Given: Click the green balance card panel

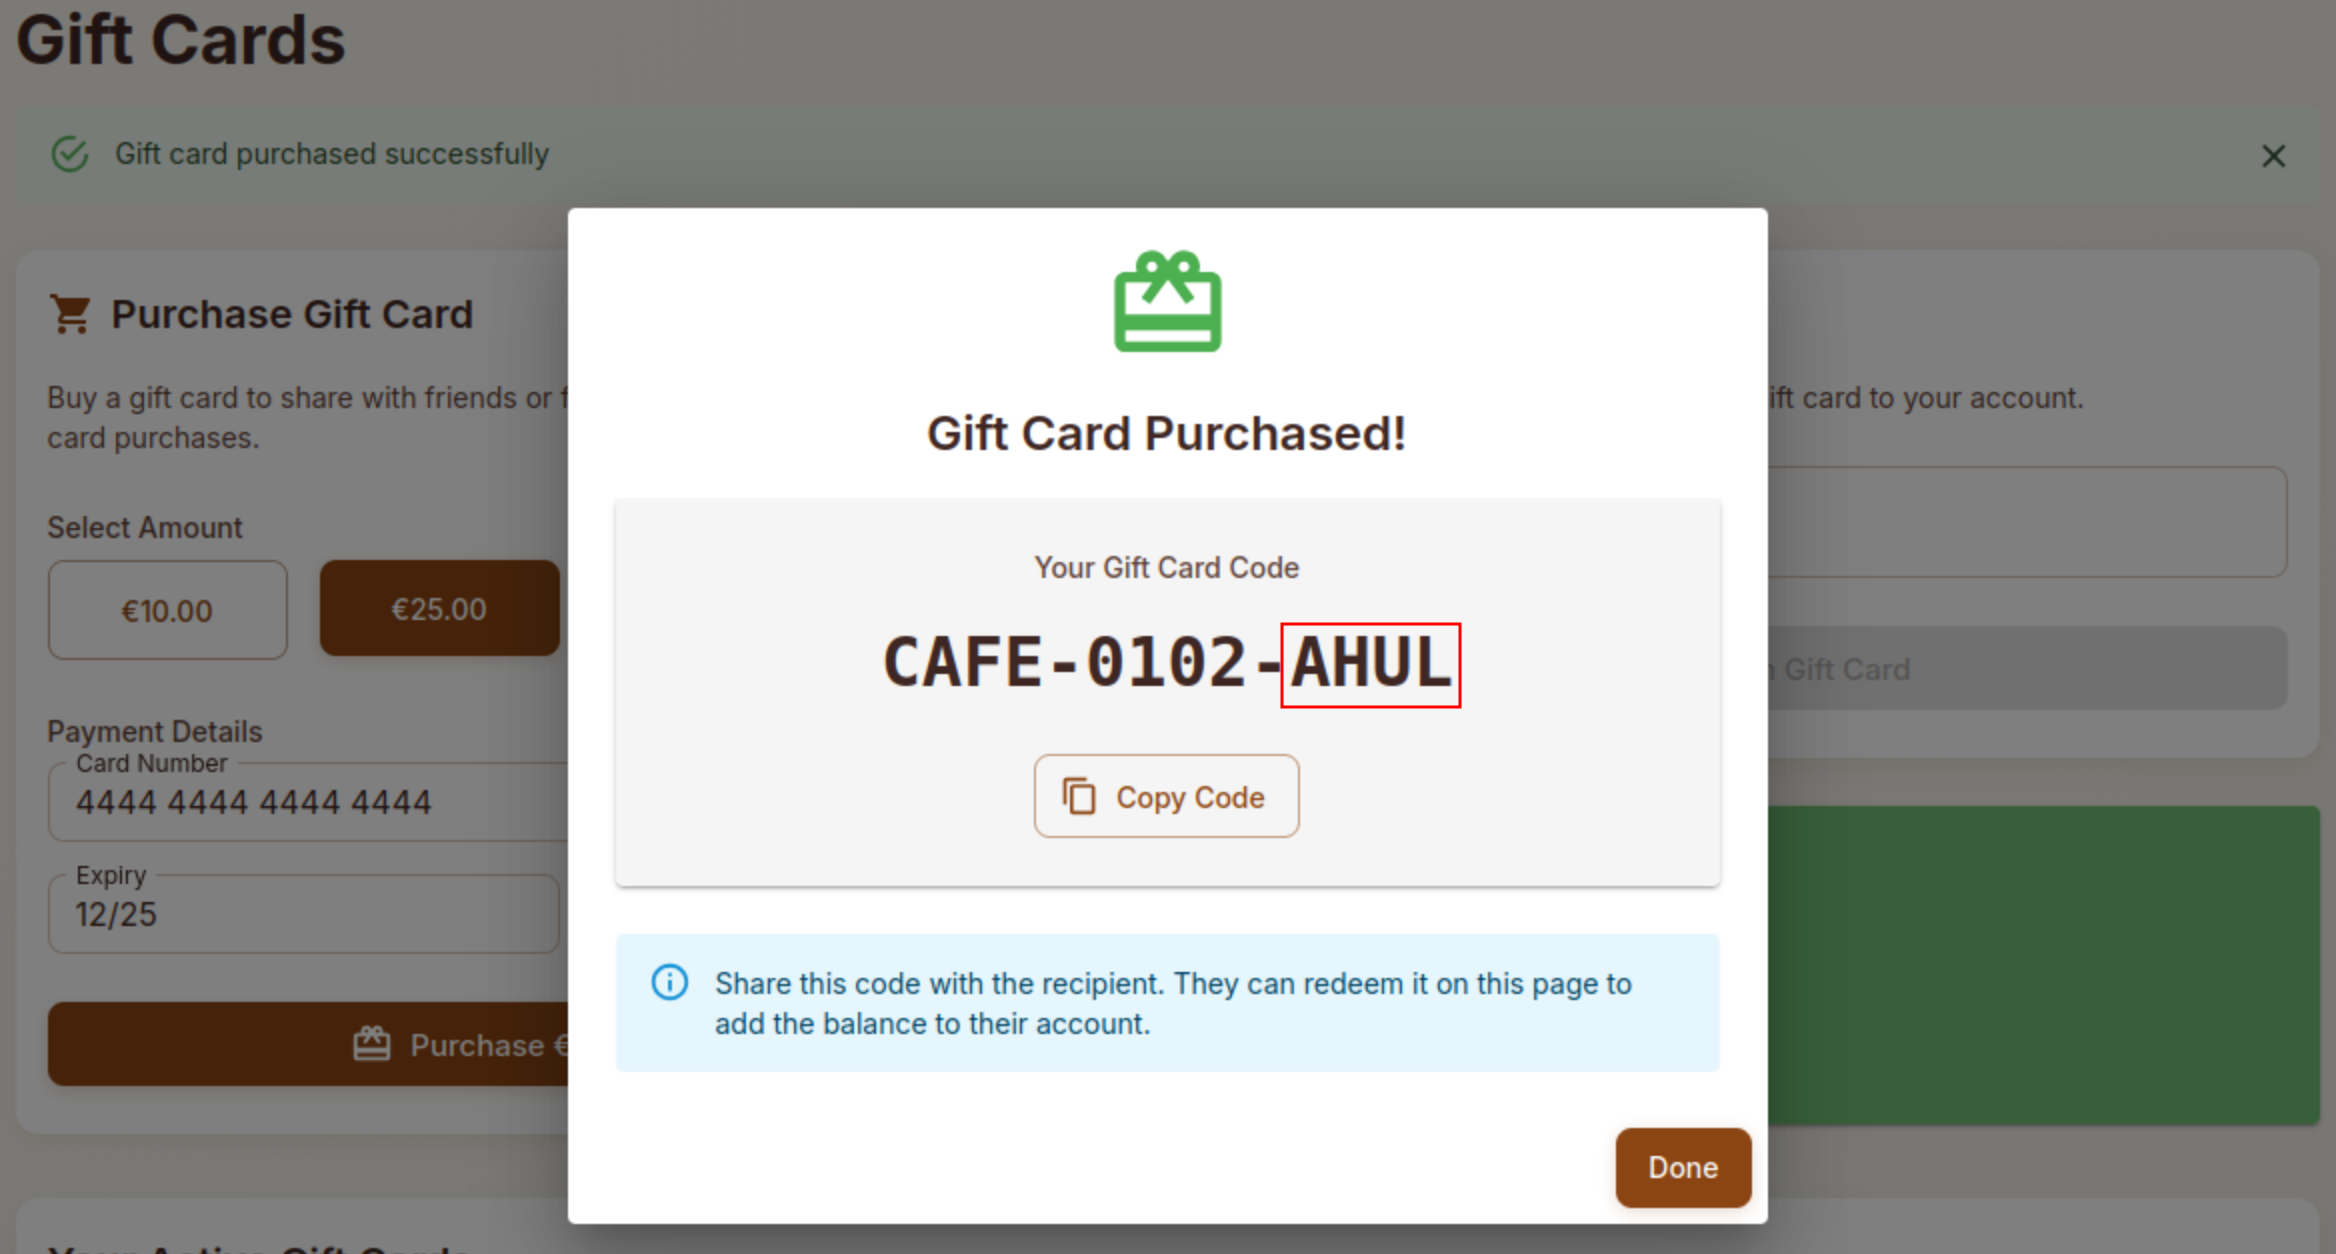Looking at the screenshot, I should 2043,965.
